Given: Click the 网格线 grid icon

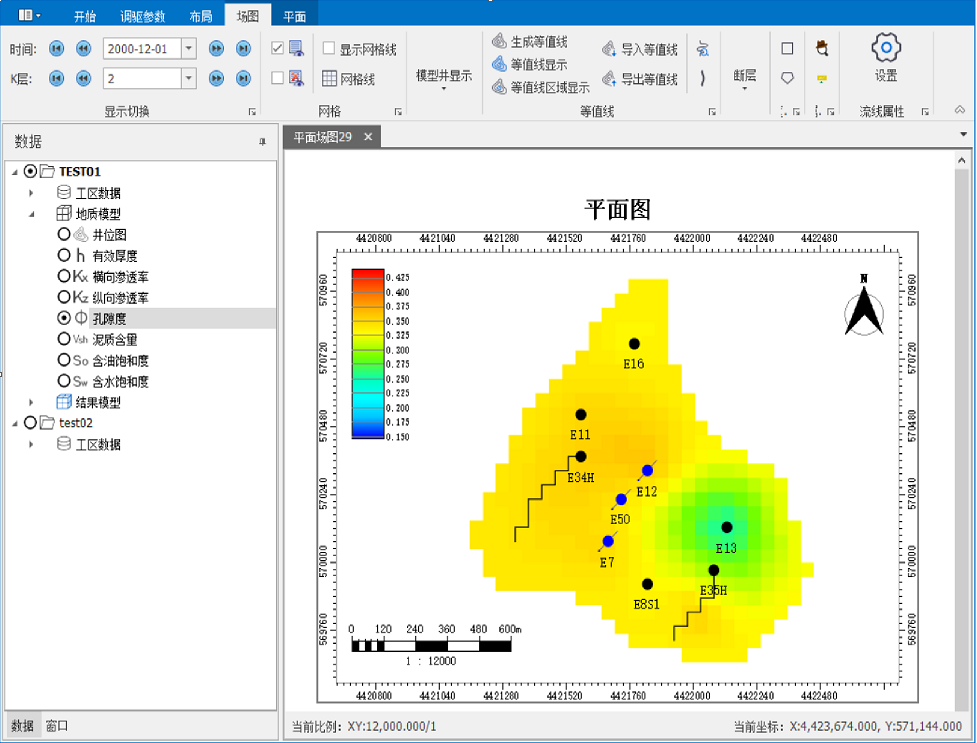Looking at the screenshot, I should point(329,79).
